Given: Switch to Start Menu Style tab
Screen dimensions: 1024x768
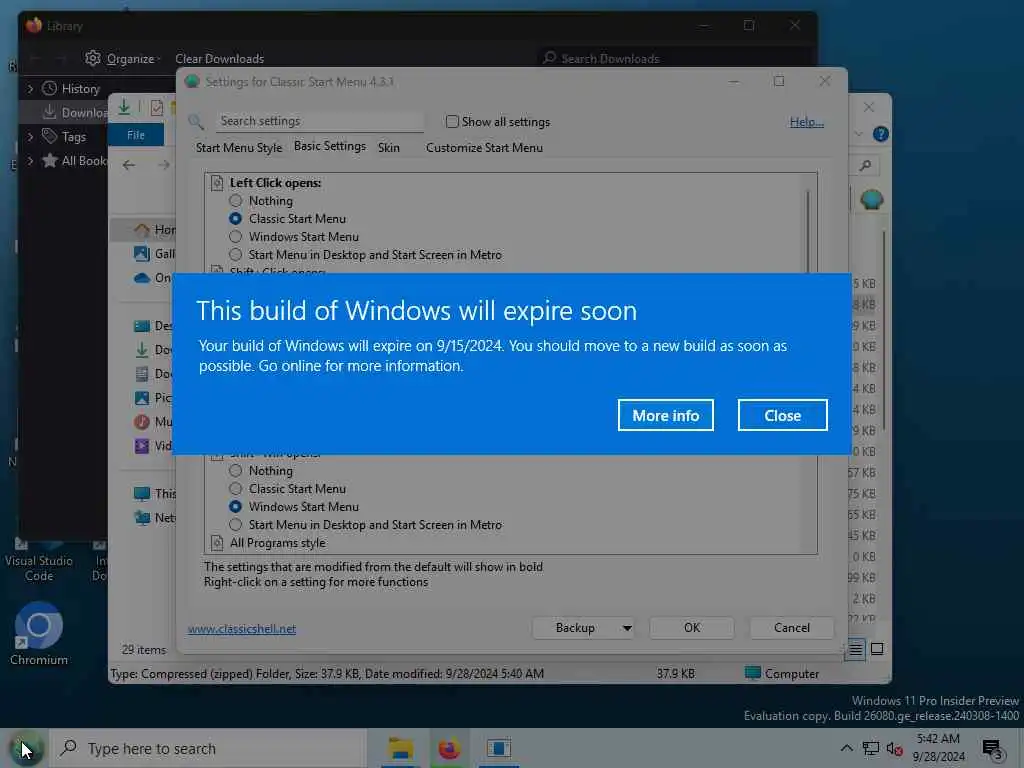Looking at the screenshot, I should point(239,148).
